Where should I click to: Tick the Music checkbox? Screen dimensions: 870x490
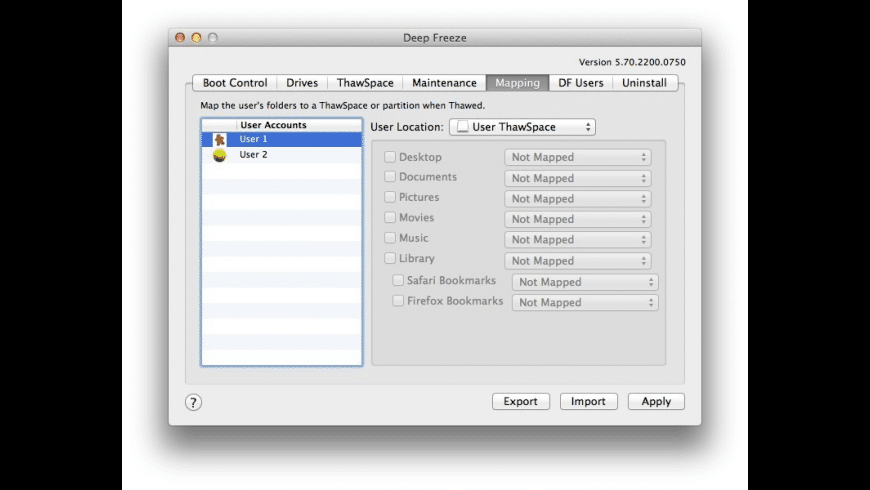(390, 238)
